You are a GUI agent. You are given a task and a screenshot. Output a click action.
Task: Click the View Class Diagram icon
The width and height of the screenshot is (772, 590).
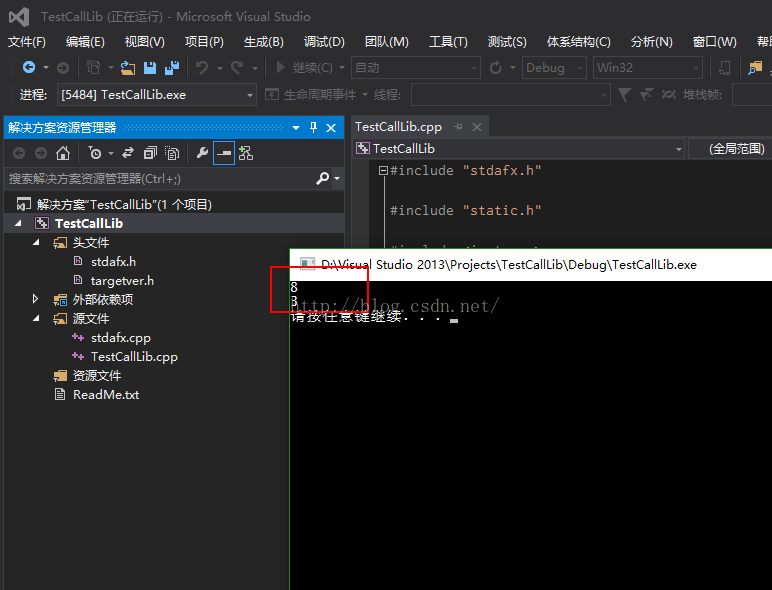[x=246, y=153]
